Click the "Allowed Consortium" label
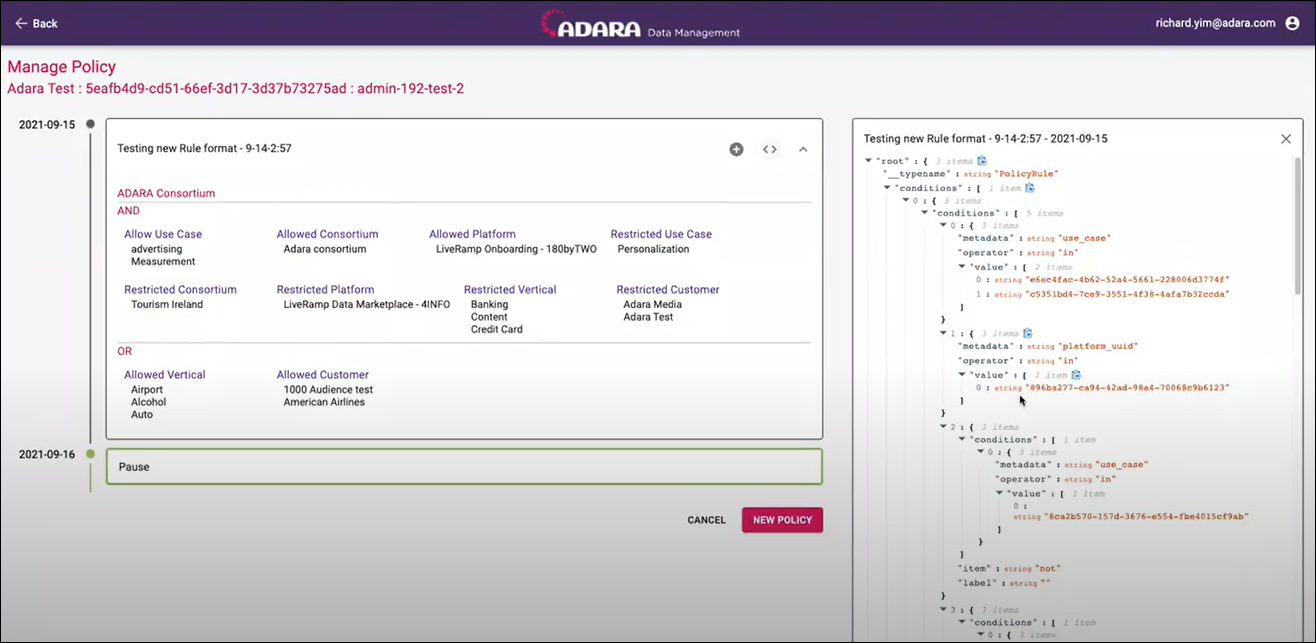The width and height of the screenshot is (1316, 643). tap(328, 234)
